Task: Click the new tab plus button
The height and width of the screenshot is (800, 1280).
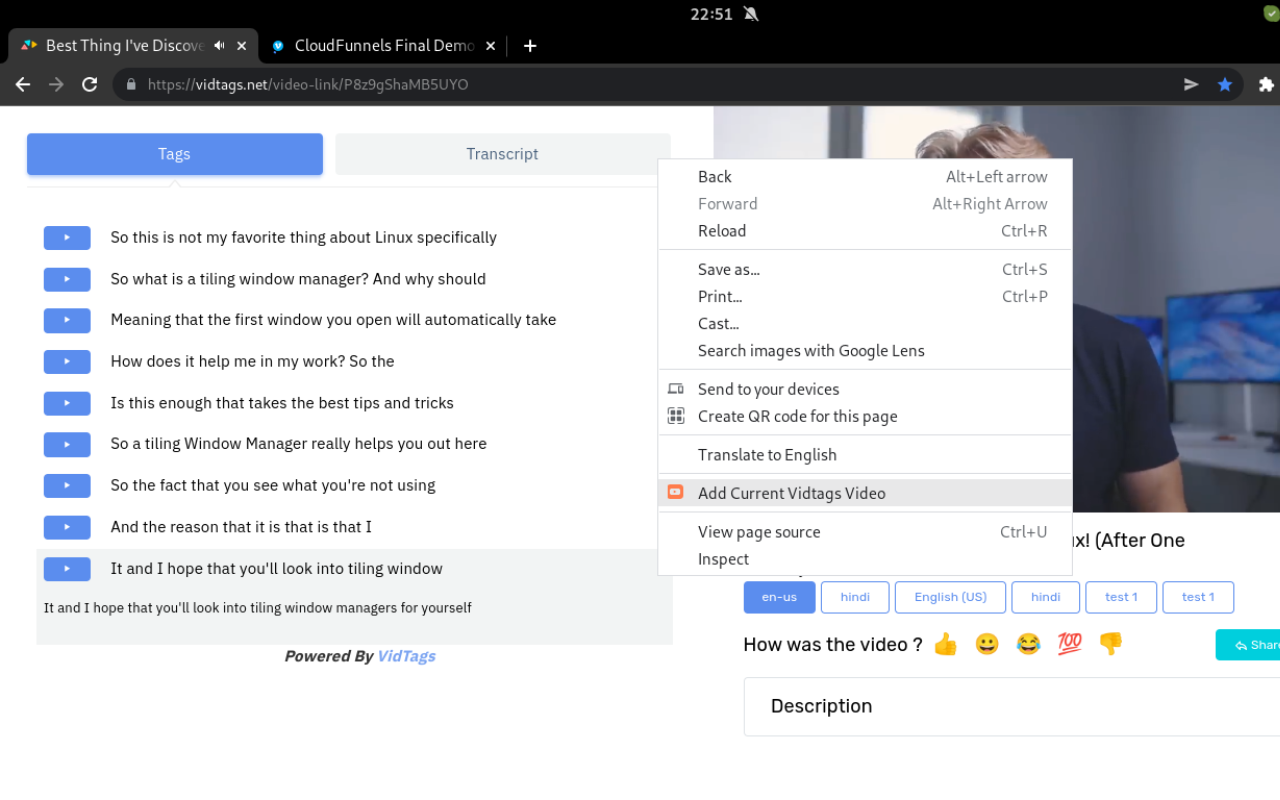Action: click(x=530, y=45)
